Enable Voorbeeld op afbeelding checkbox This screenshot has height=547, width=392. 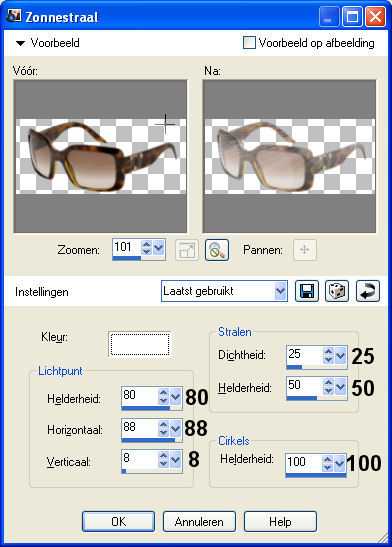249,43
